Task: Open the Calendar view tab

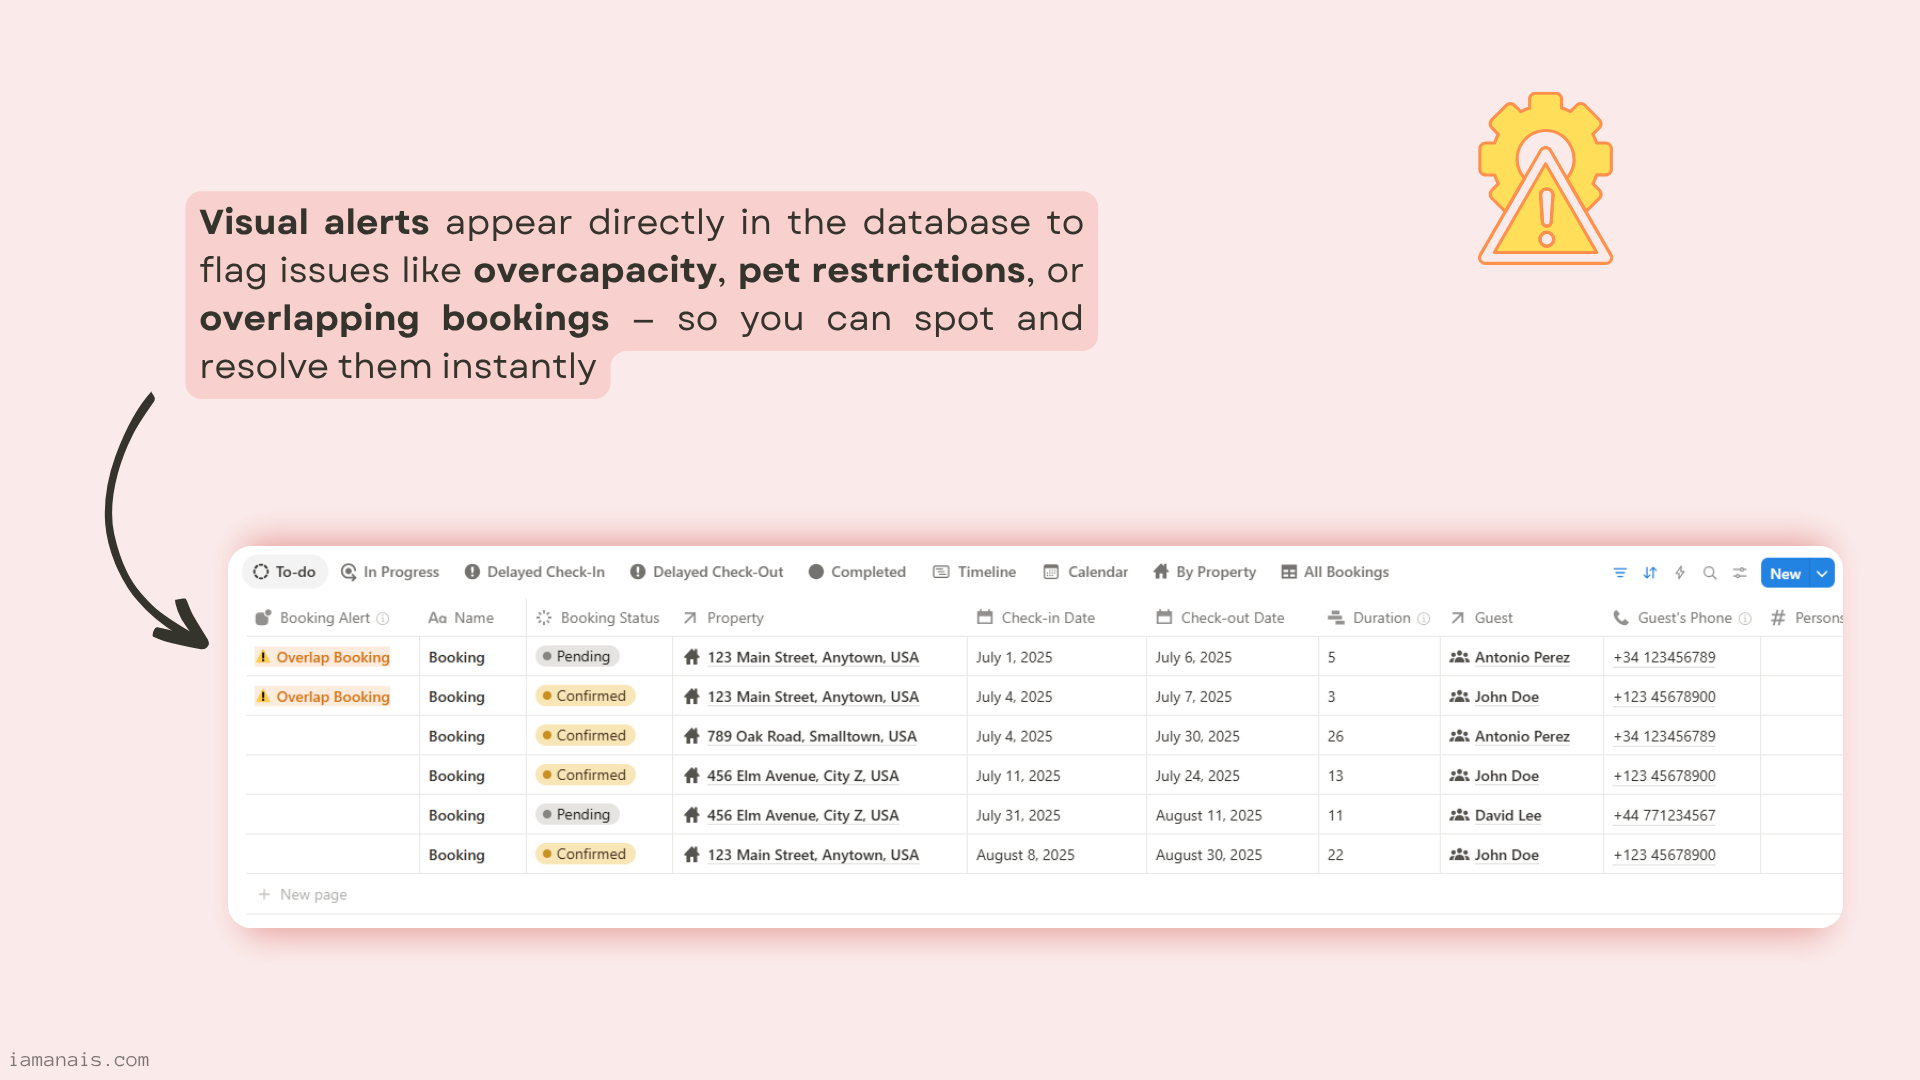Action: coord(1086,572)
